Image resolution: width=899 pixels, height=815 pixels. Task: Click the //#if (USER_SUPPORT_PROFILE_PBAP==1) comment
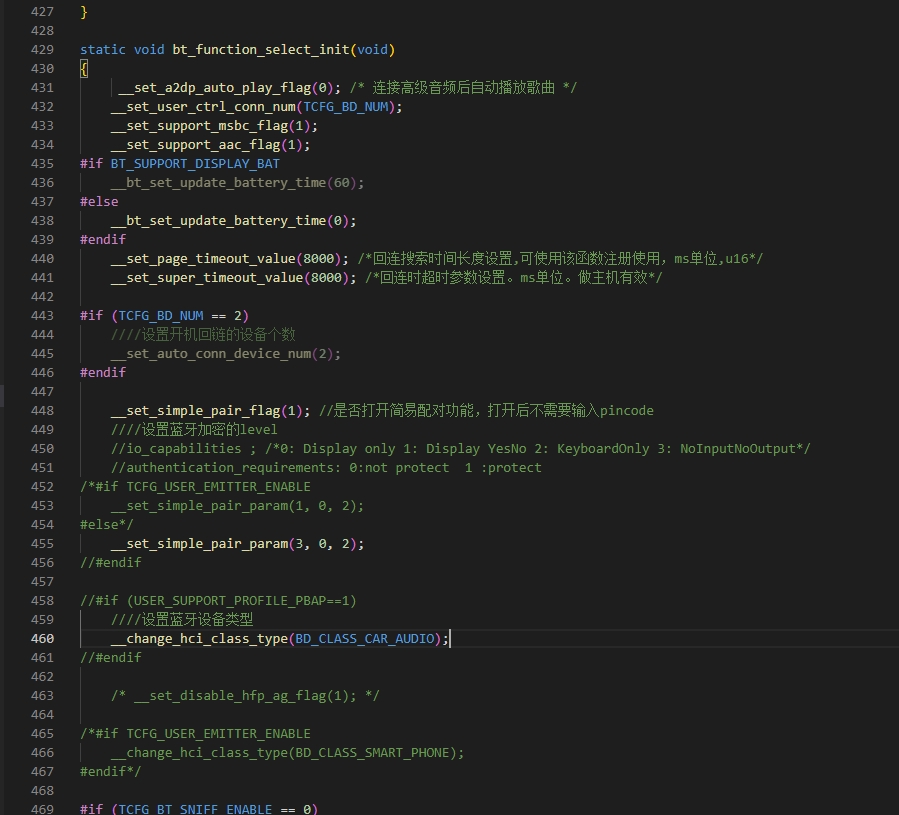click(x=218, y=600)
